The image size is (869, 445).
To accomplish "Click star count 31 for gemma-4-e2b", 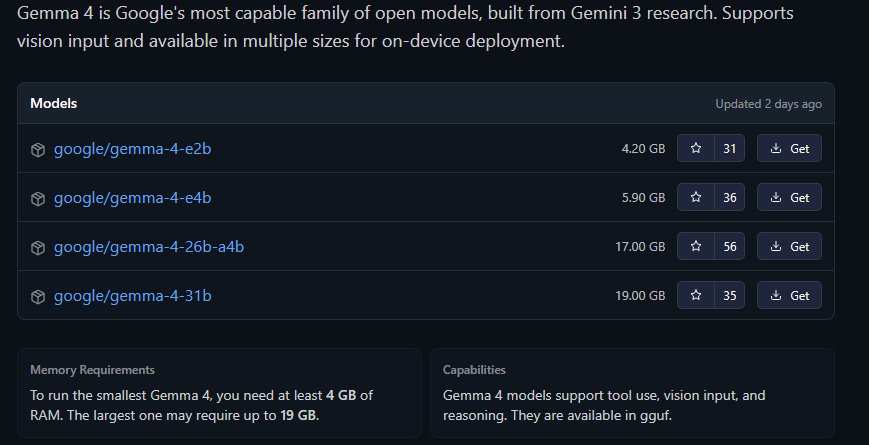I will click(729, 149).
